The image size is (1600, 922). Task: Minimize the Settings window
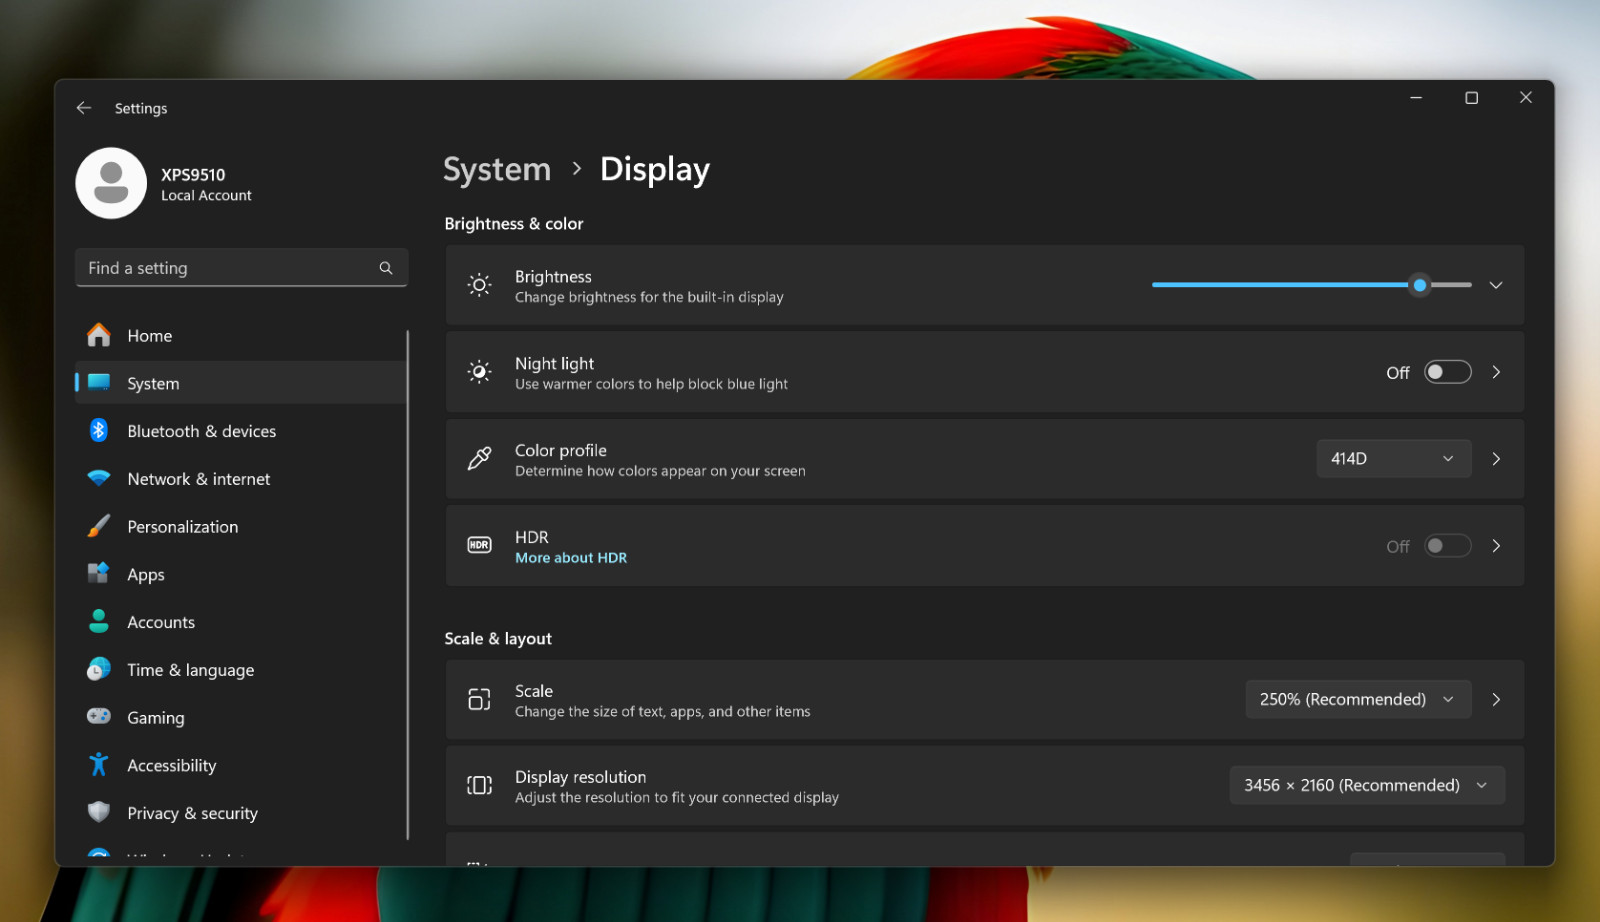click(1416, 98)
